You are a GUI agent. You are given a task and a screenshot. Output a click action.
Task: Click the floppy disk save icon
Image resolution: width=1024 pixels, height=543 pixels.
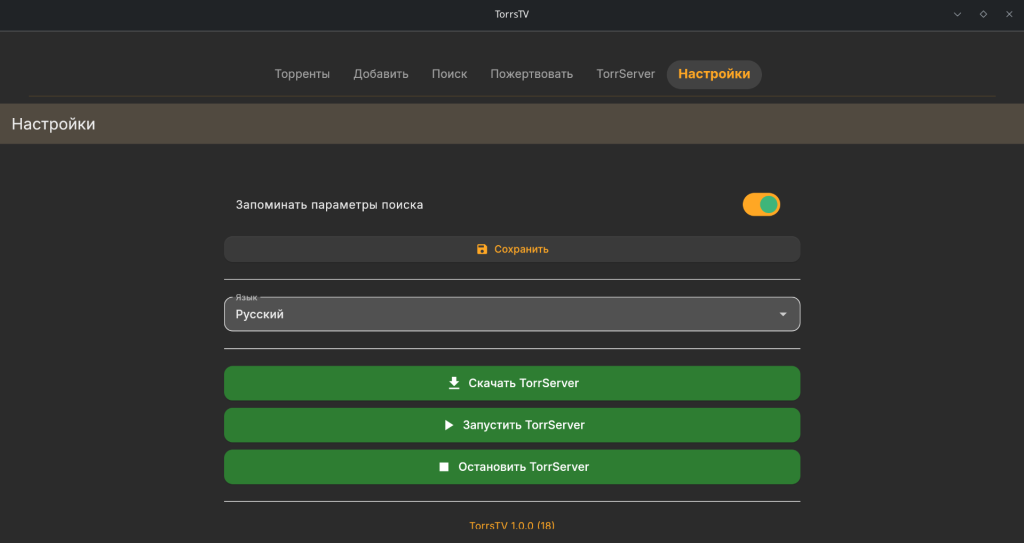(x=482, y=249)
